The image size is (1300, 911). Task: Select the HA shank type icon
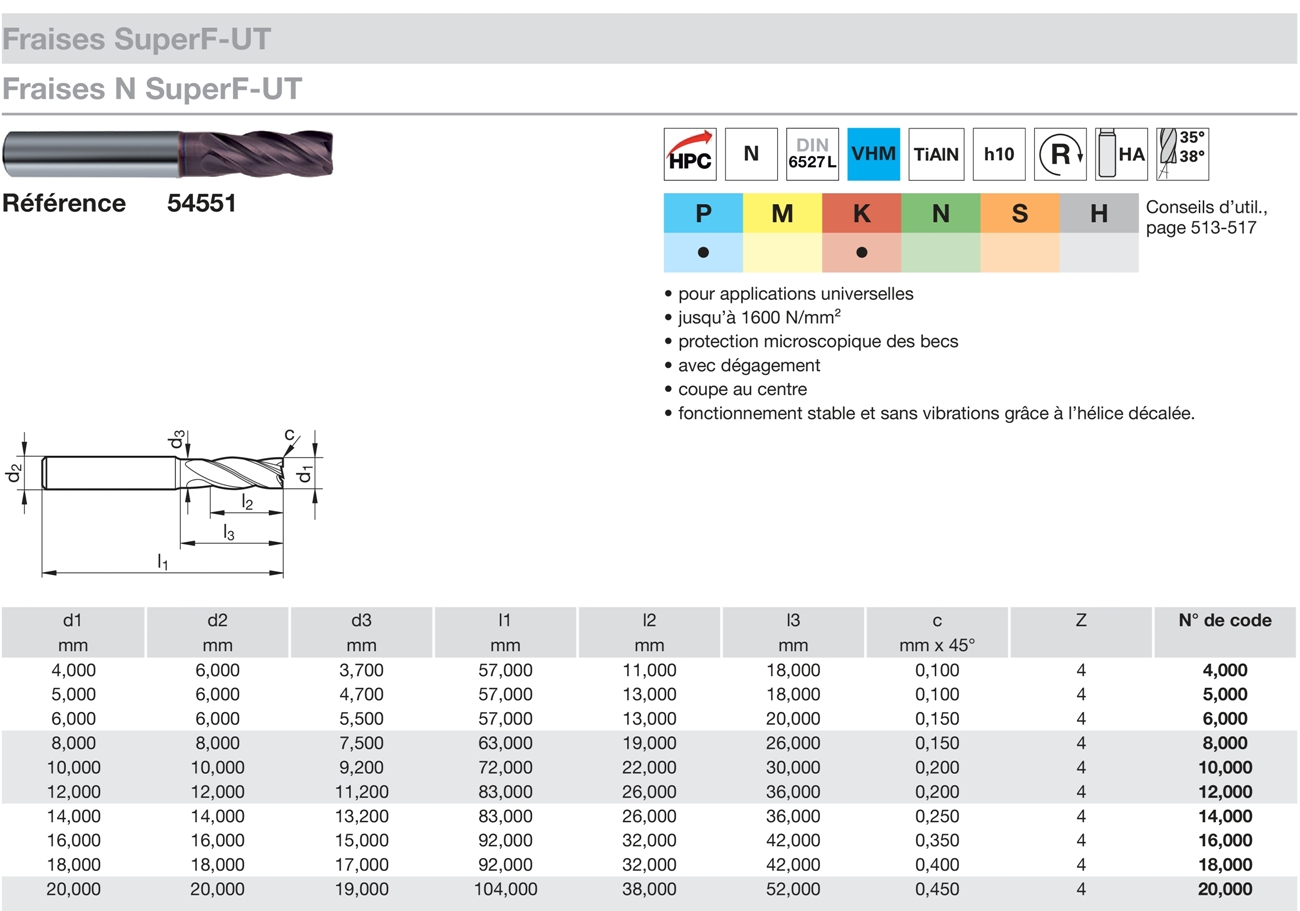(x=1121, y=154)
